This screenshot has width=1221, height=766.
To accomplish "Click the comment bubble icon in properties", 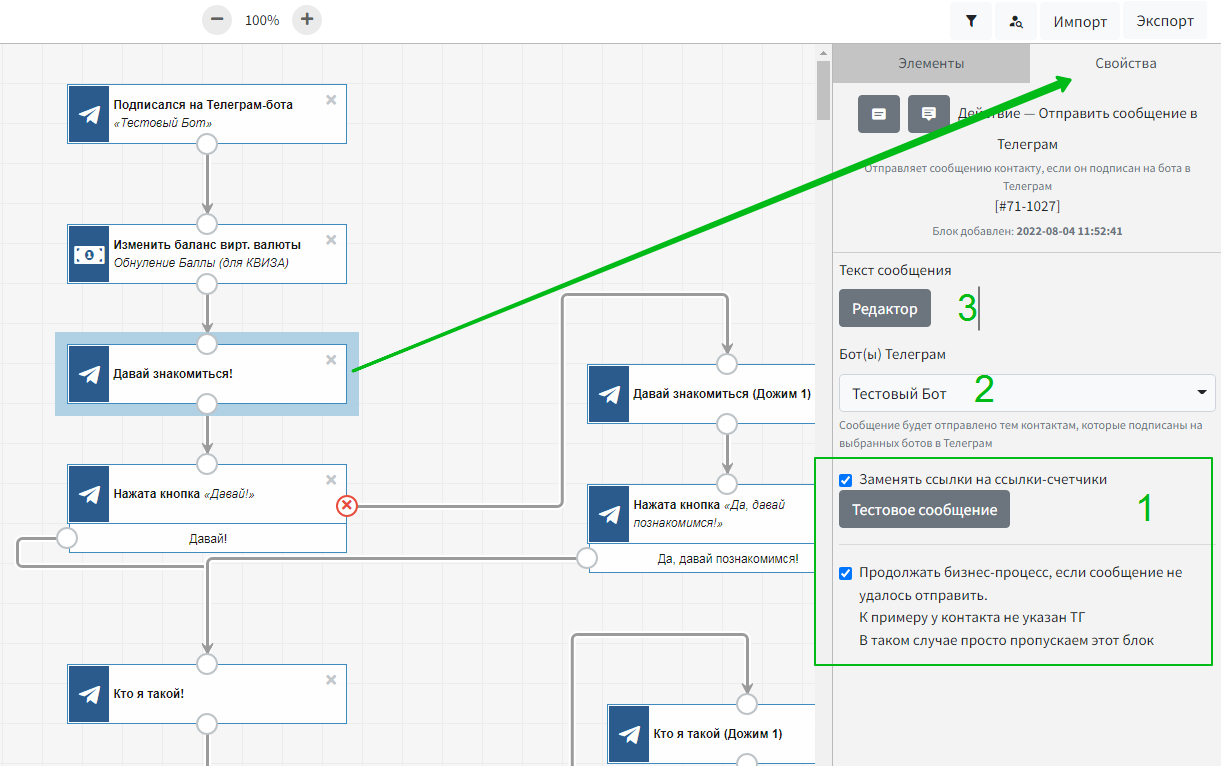I will (929, 114).
